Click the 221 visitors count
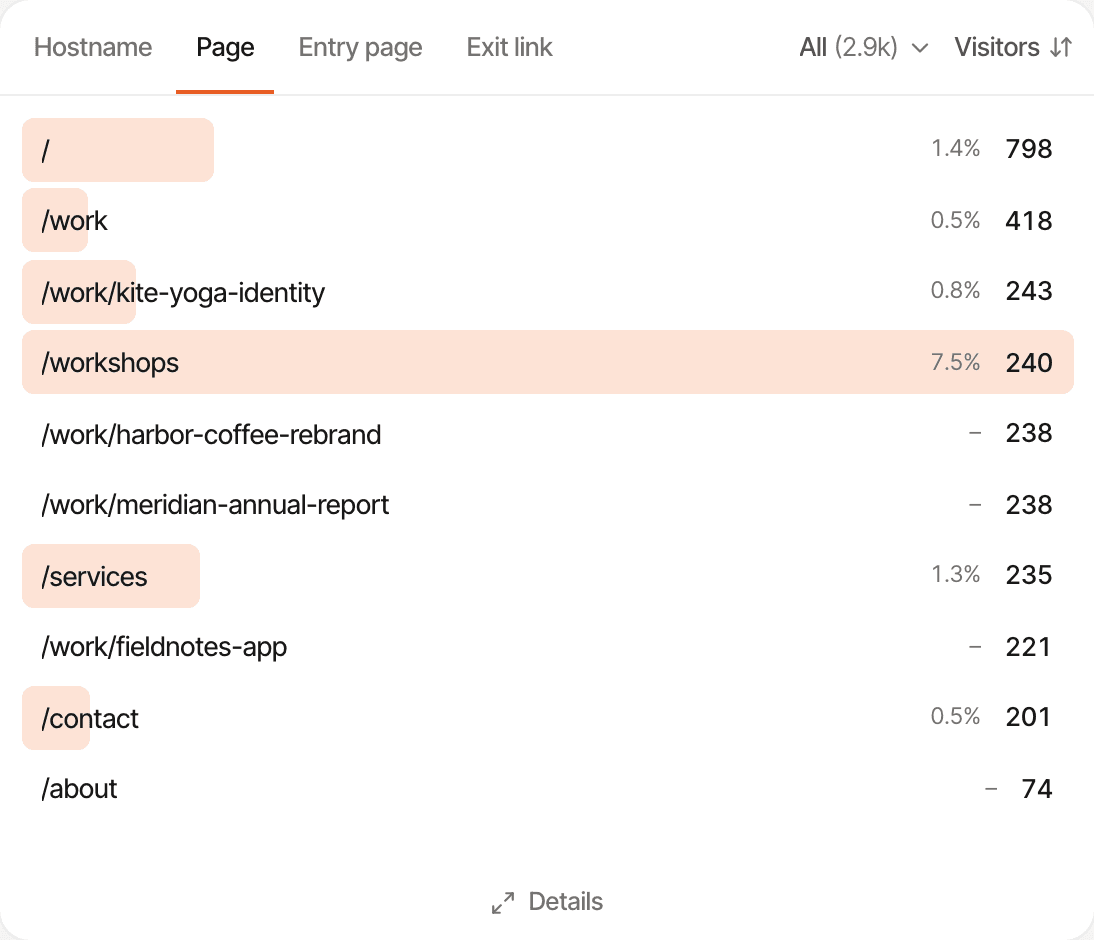 1028,647
